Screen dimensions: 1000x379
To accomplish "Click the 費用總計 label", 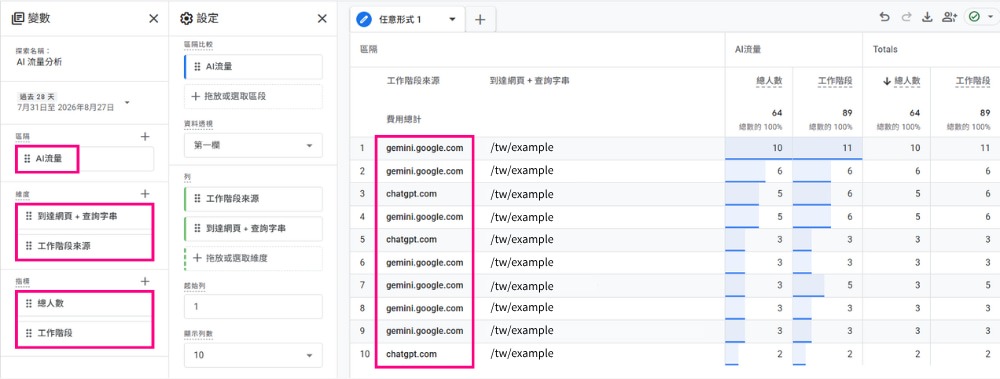I will [x=404, y=119].
